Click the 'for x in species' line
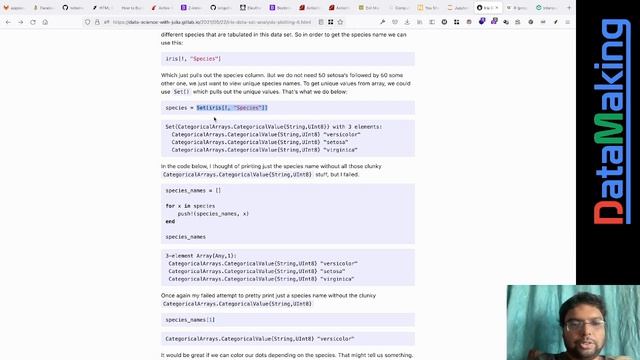Screen dimensions: 640x360 coord(190,206)
